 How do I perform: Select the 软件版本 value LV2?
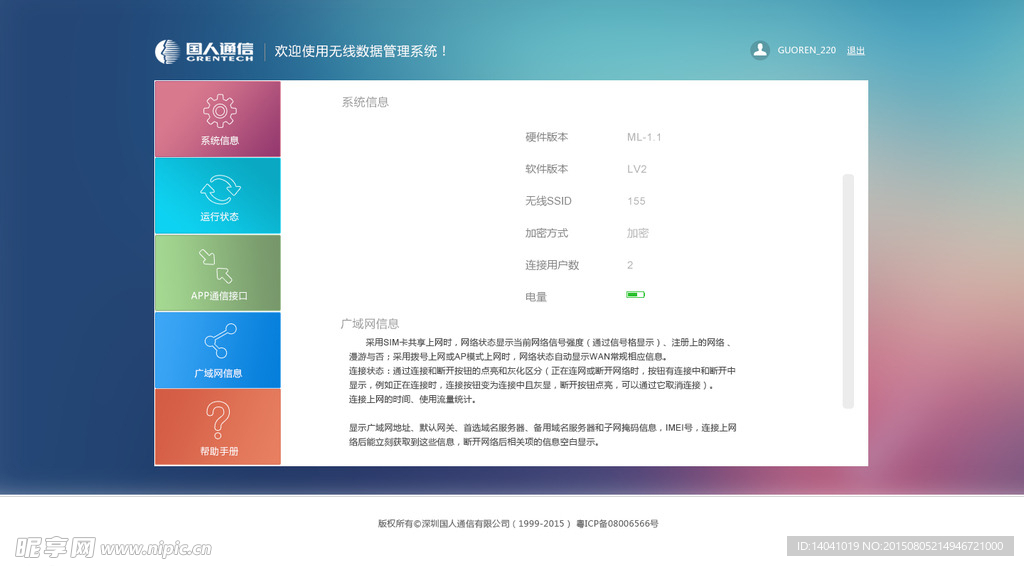(x=637, y=169)
